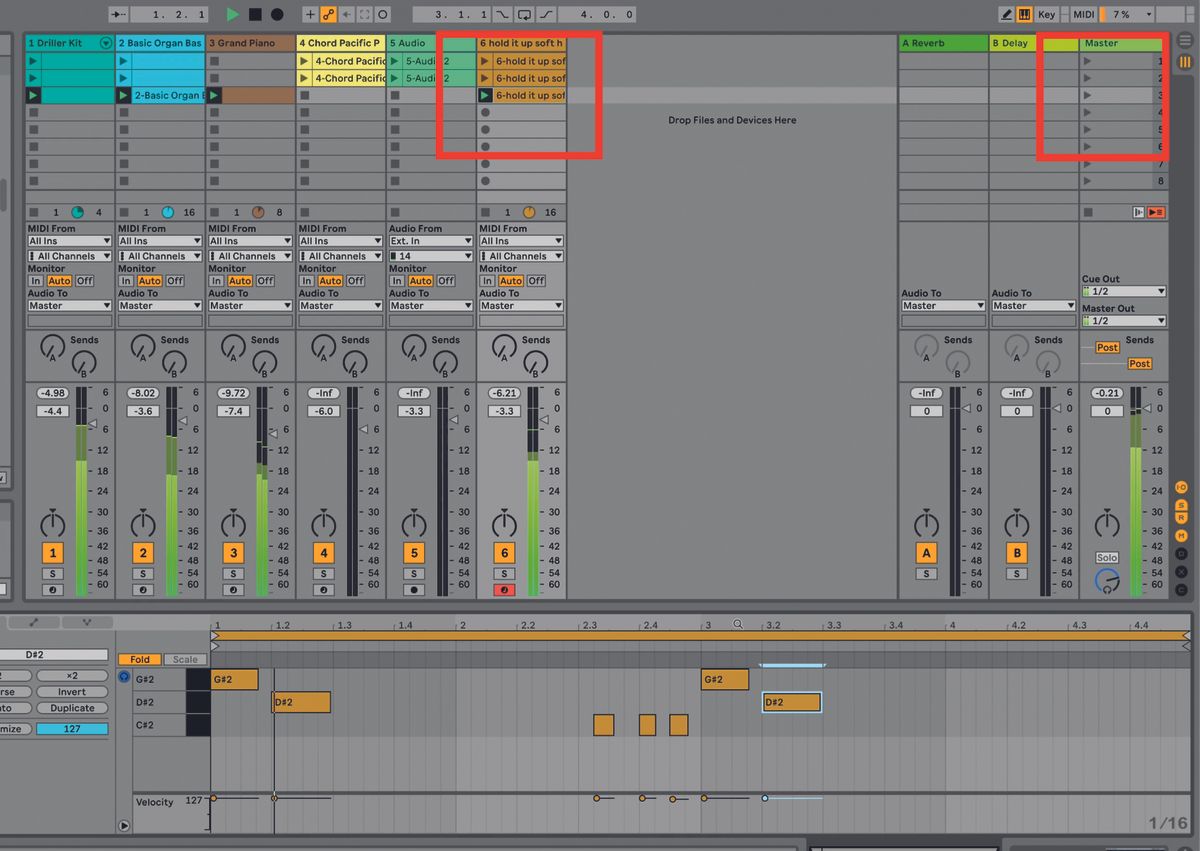Start playback with the green Play button
The height and width of the screenshot is (851, 1200).
[233, 15]
